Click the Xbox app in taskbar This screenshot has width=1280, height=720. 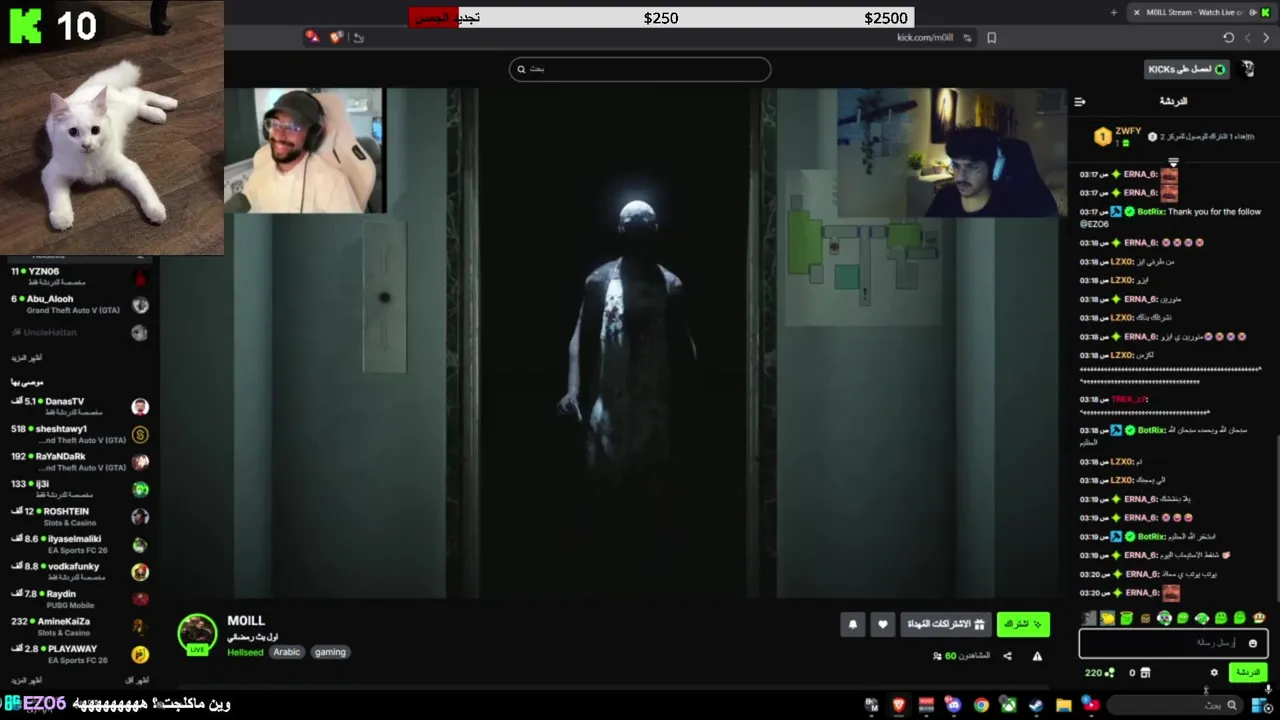(x=1009, y=705)
